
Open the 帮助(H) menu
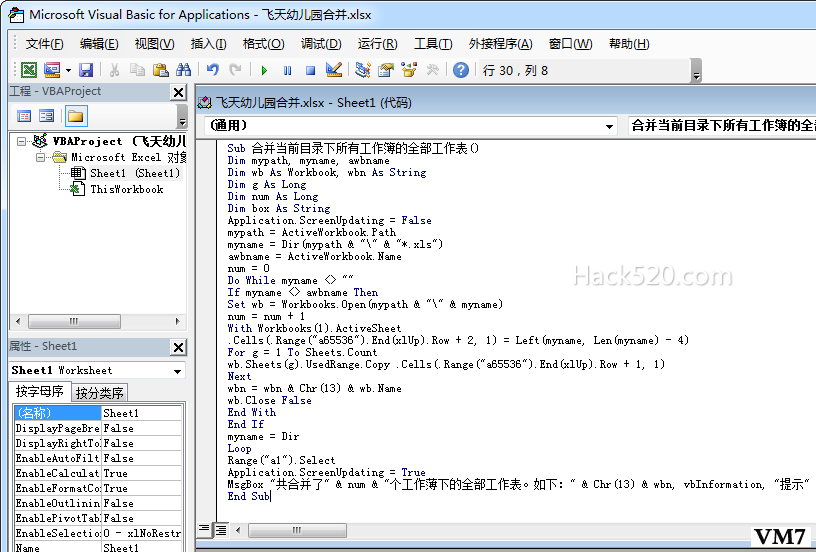coord(629,44)
